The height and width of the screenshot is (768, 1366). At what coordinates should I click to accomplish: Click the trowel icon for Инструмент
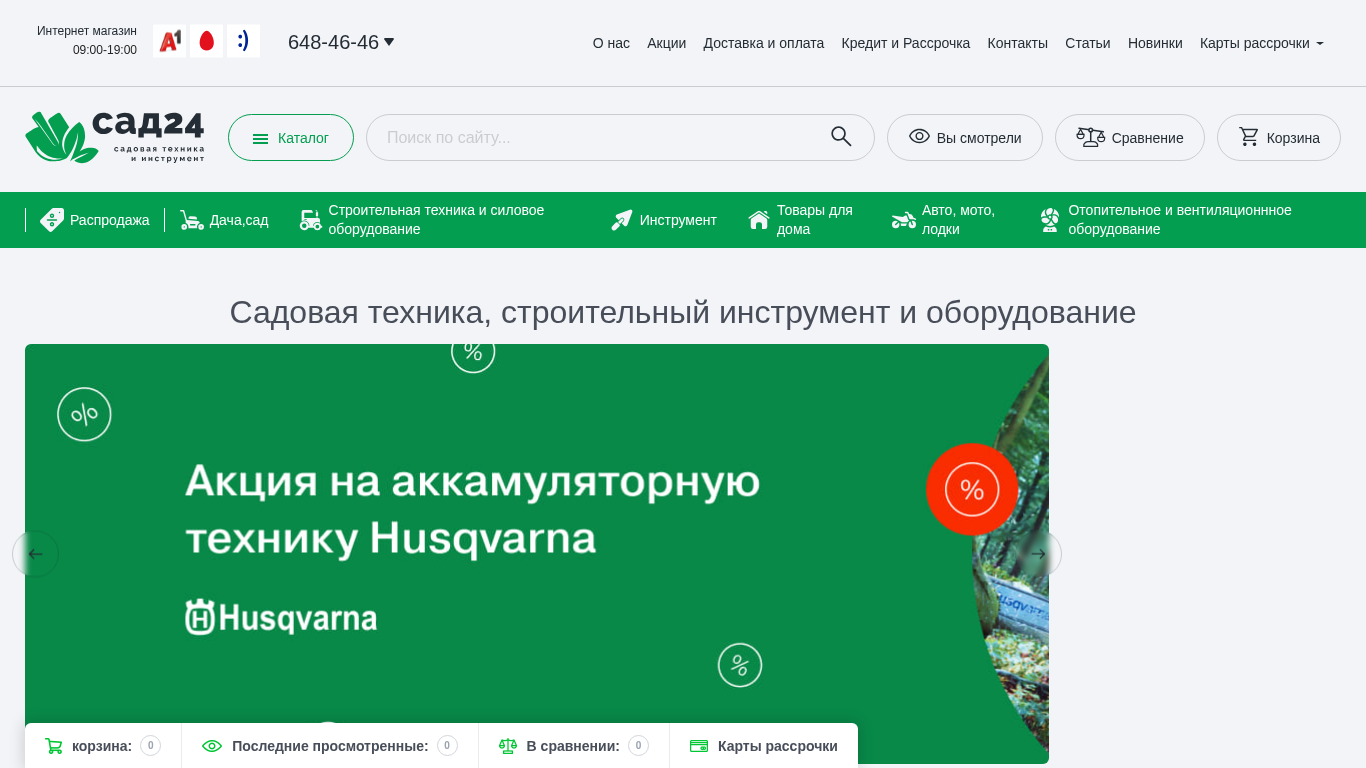click(x=622, y=220)
